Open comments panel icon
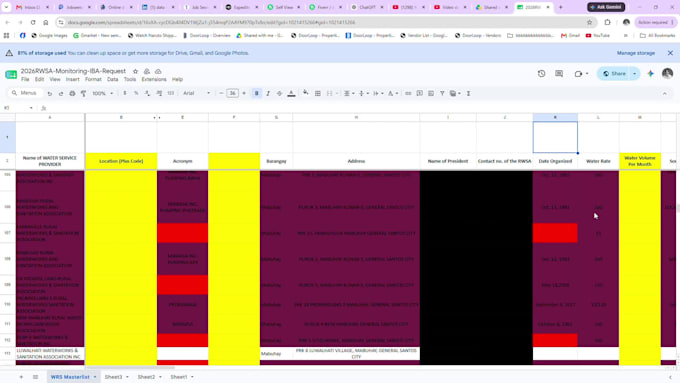This screenshot has width=680, height=383. point(559,74)
